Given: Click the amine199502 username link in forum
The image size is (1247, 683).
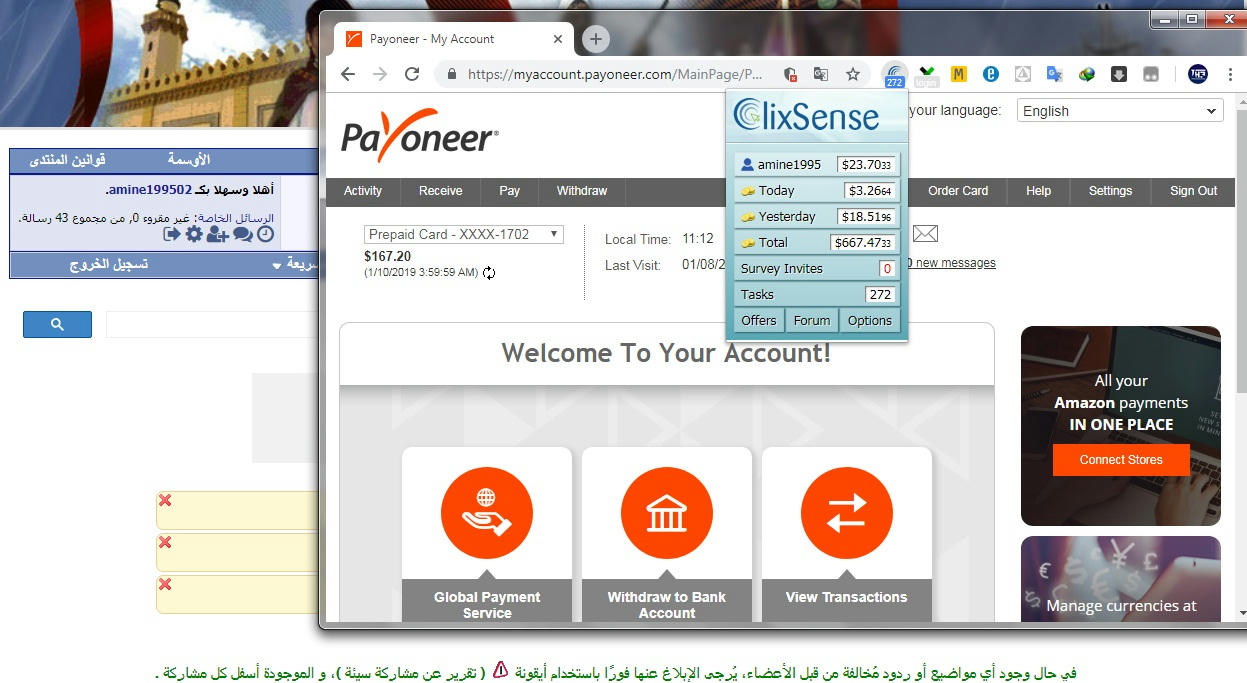Looking at the screenshot, I should 148,189.
